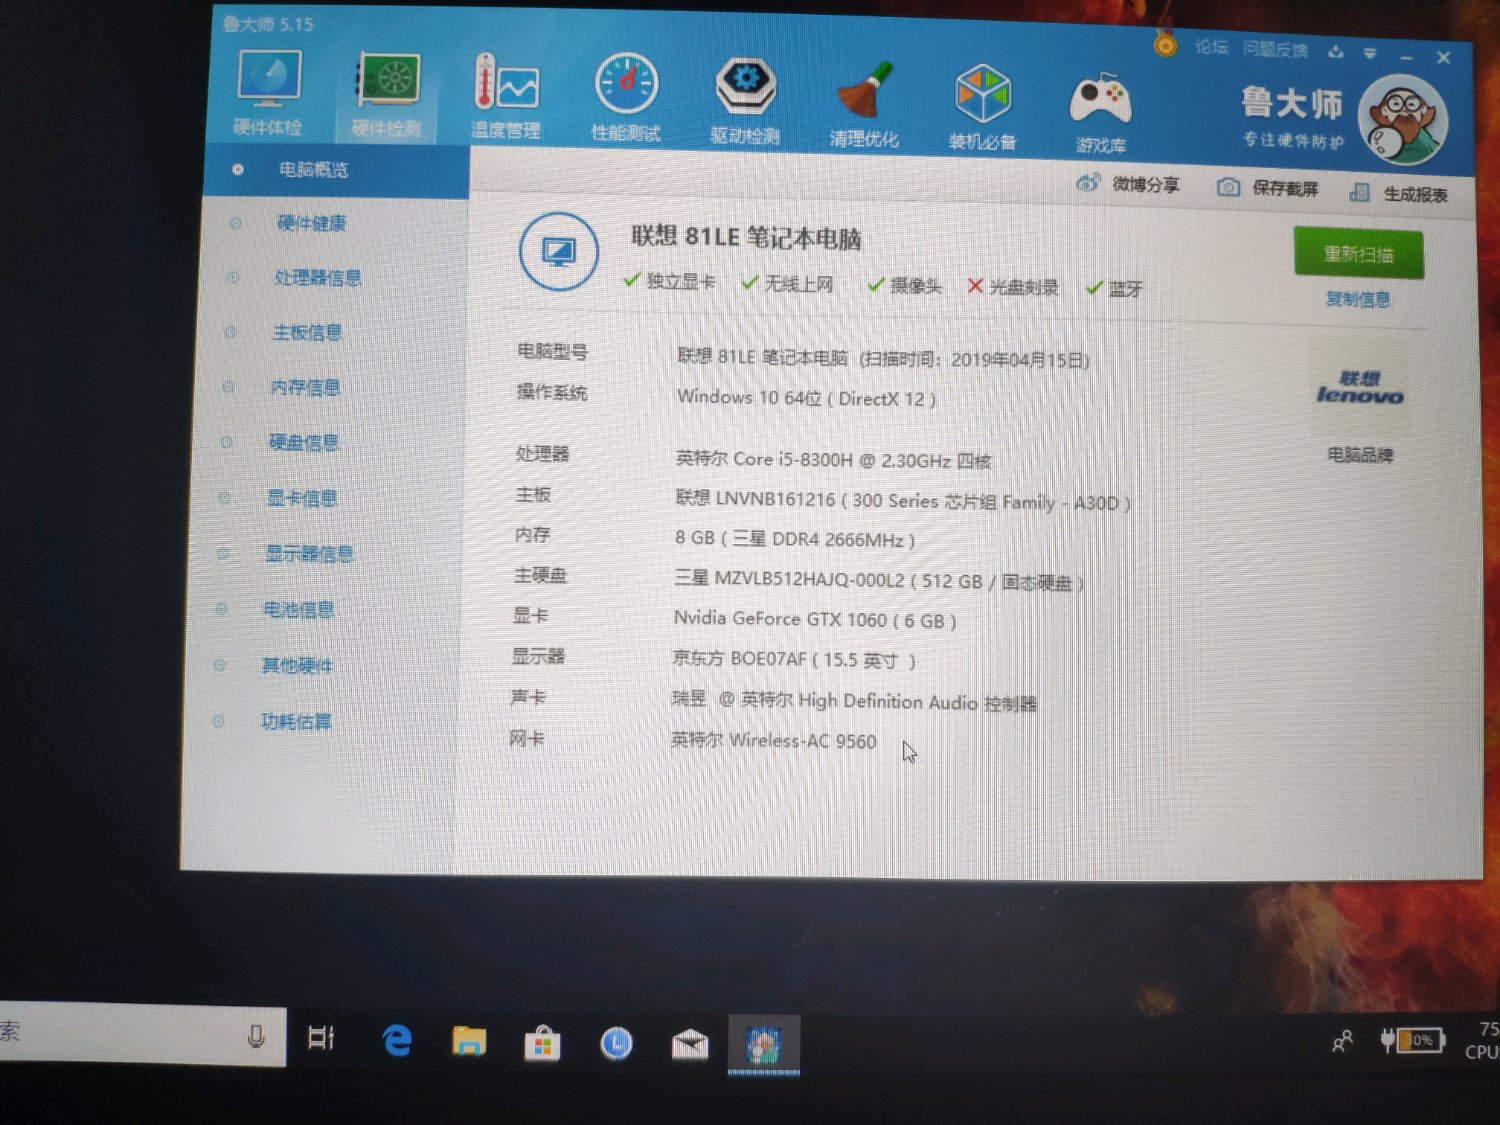Click the microphone icon in the search box
Screen dimensions: 1500x1125
(x=256, y=1036)
